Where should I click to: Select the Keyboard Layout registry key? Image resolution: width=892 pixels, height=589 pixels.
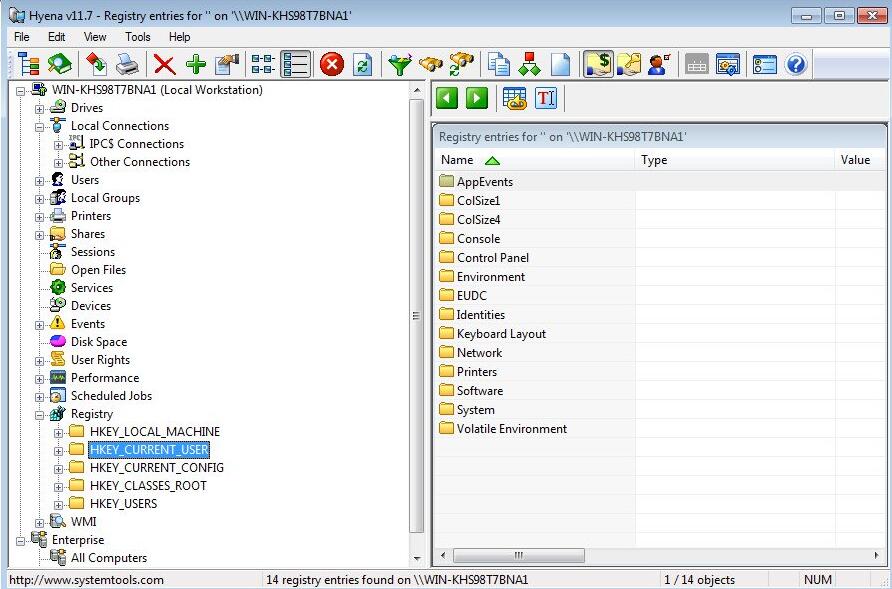501,334
